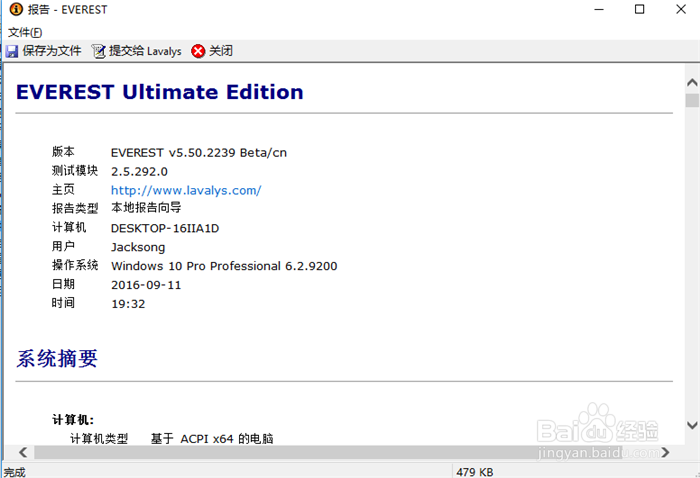Click the 计算机 label above 用户
Image resolution: width=700 pixels, height=478 pixels.
(69, 227)
